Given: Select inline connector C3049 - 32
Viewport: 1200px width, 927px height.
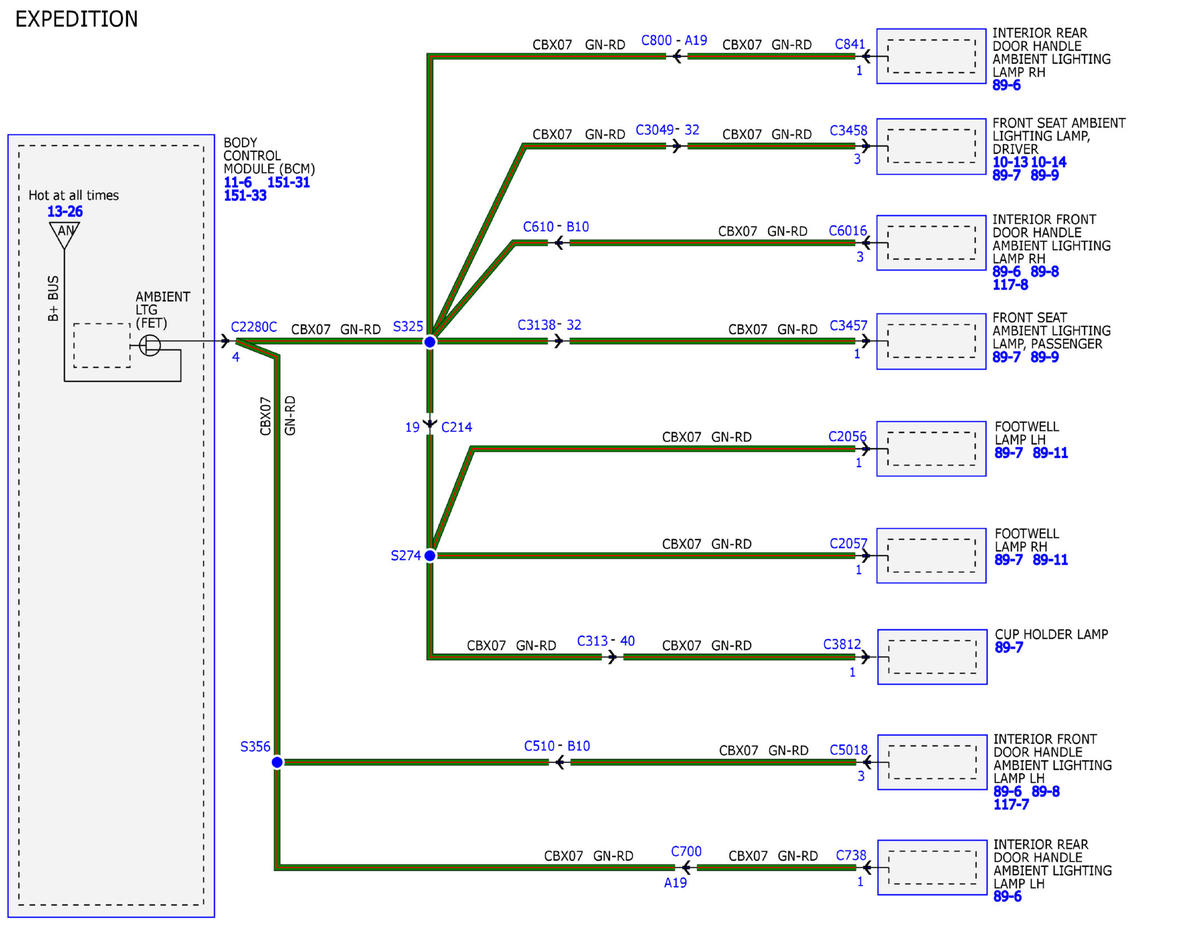Looking at the screenshot, I should coord(667,130).
